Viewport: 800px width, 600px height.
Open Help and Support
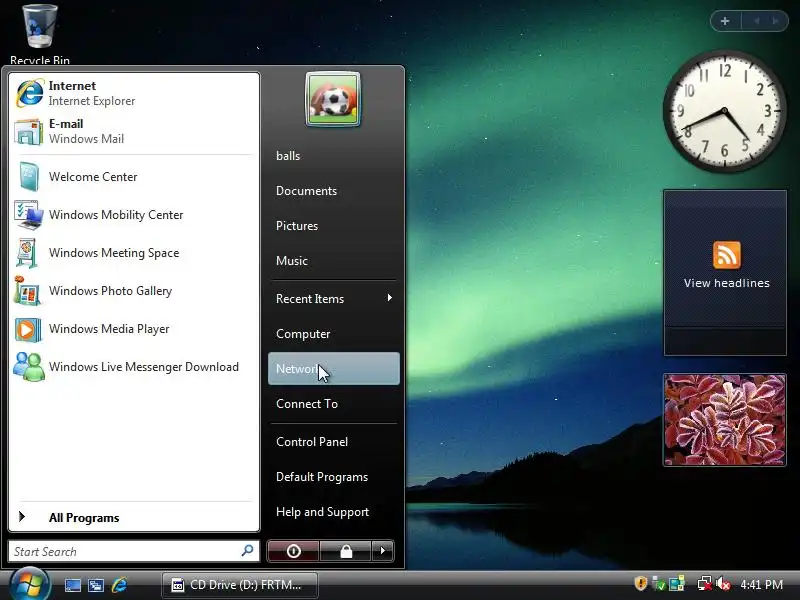coord(334,512)
